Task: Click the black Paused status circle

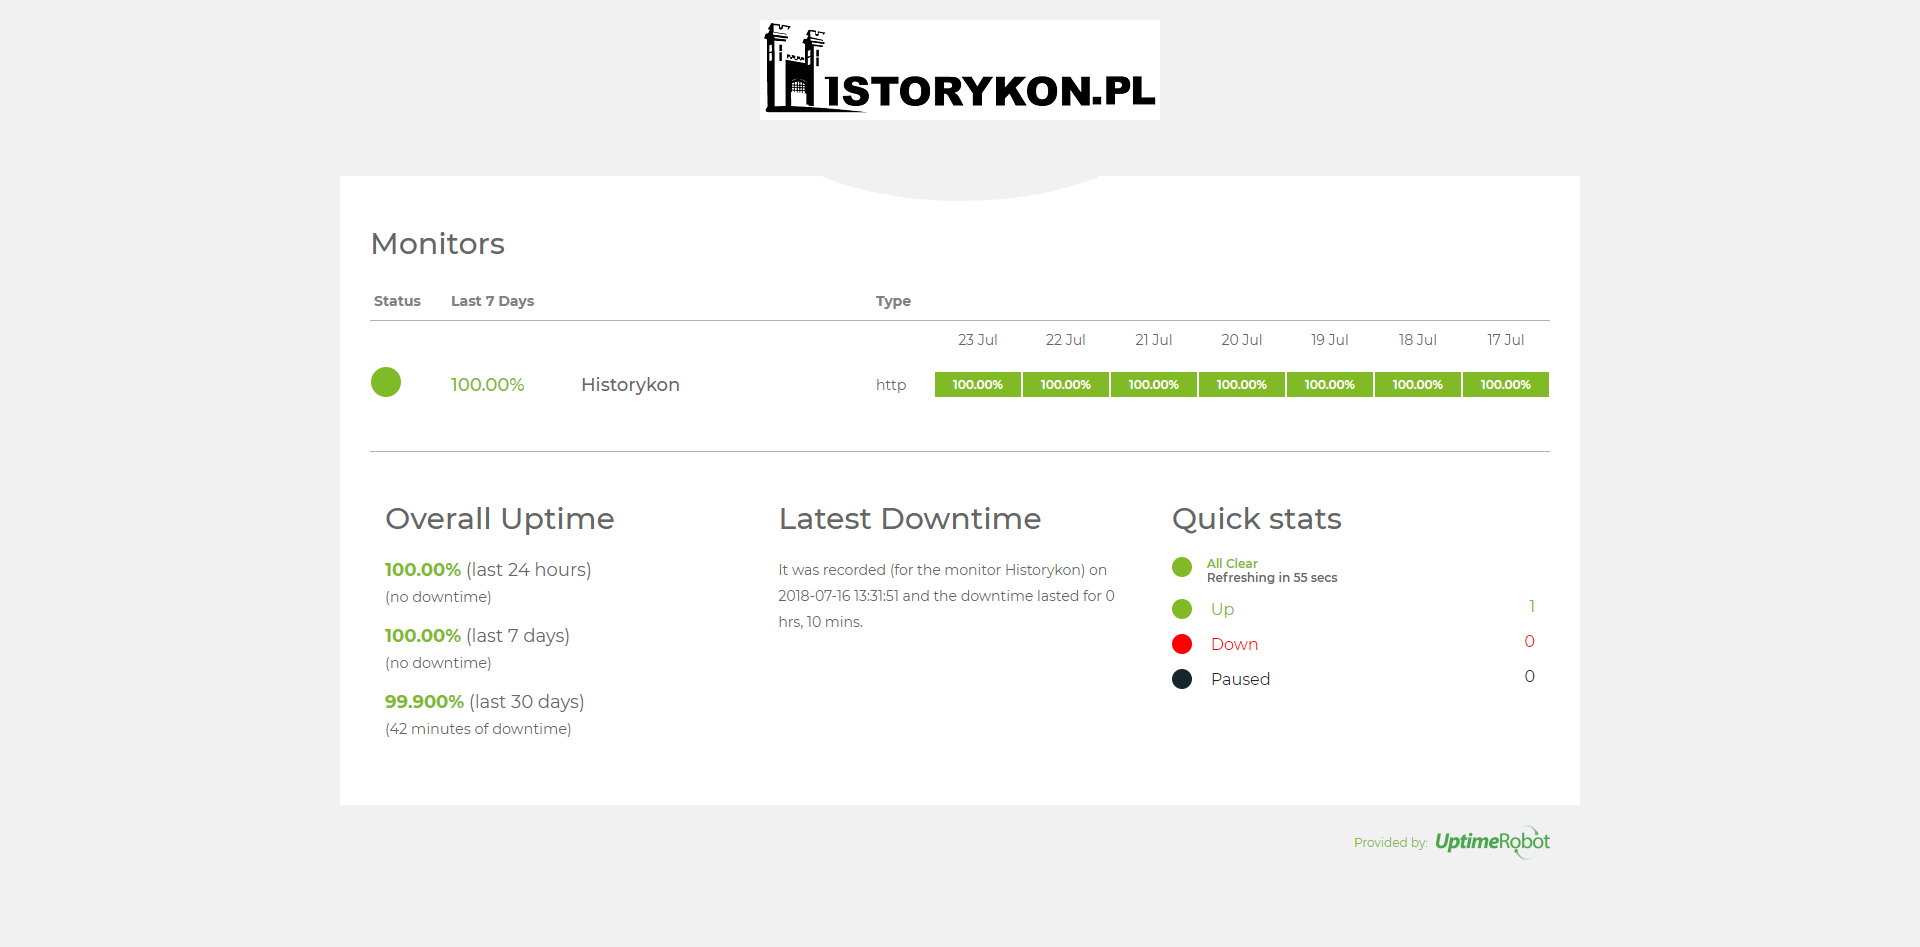Action: click(x=1182, y=678)
